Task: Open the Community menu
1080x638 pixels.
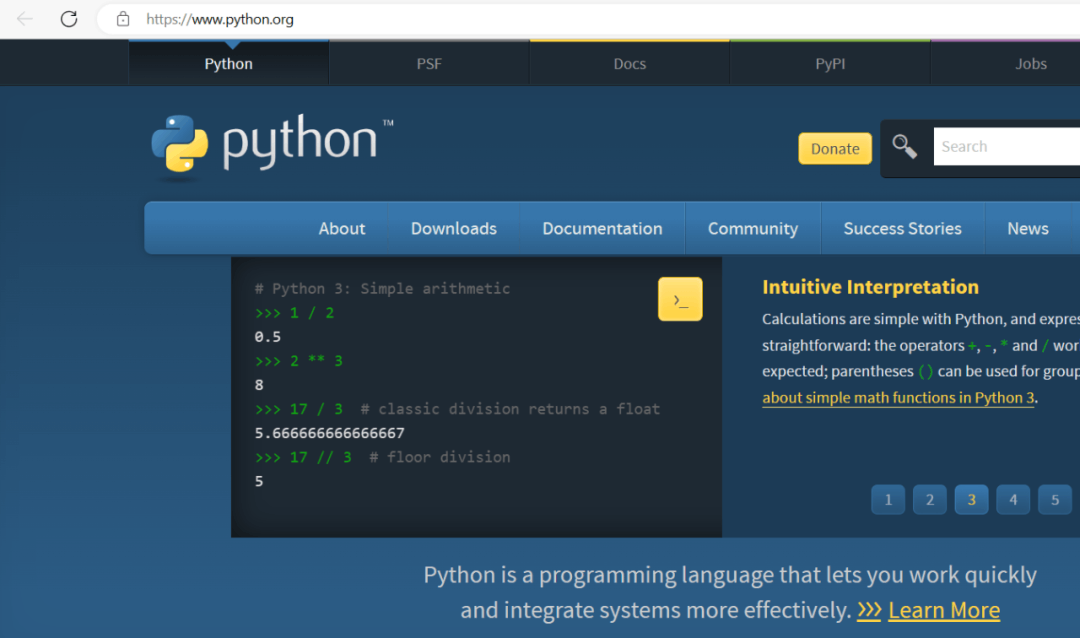Action: coord(753,229)
